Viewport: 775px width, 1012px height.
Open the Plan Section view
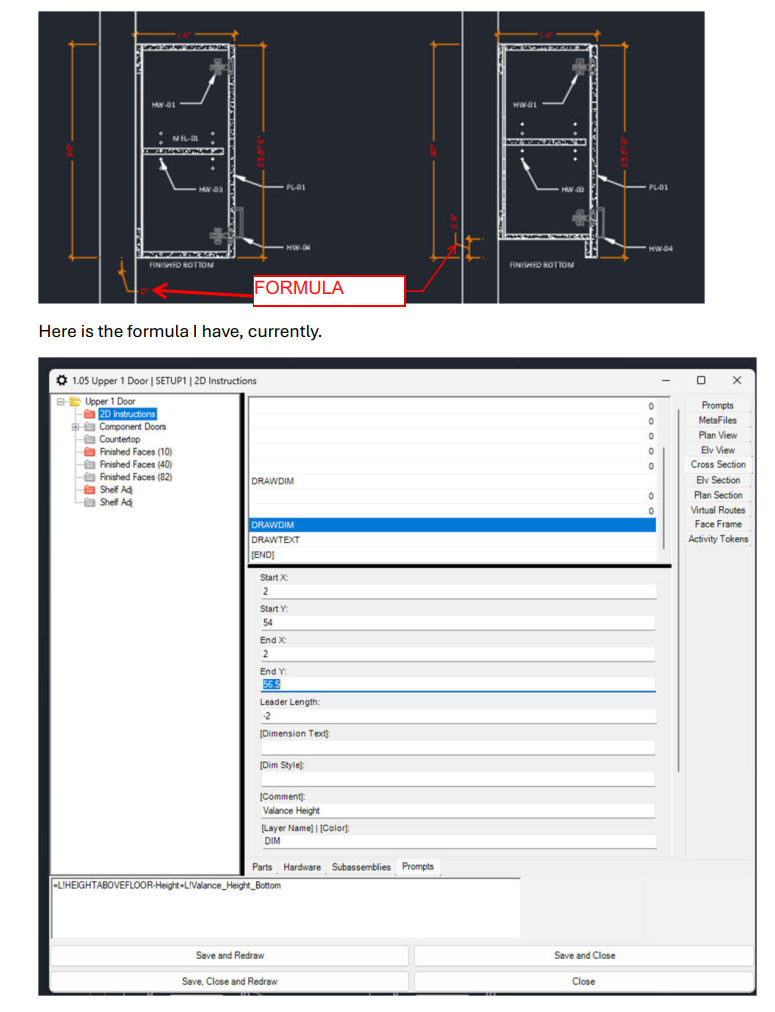pyautogui.click(x=718, y=495)
